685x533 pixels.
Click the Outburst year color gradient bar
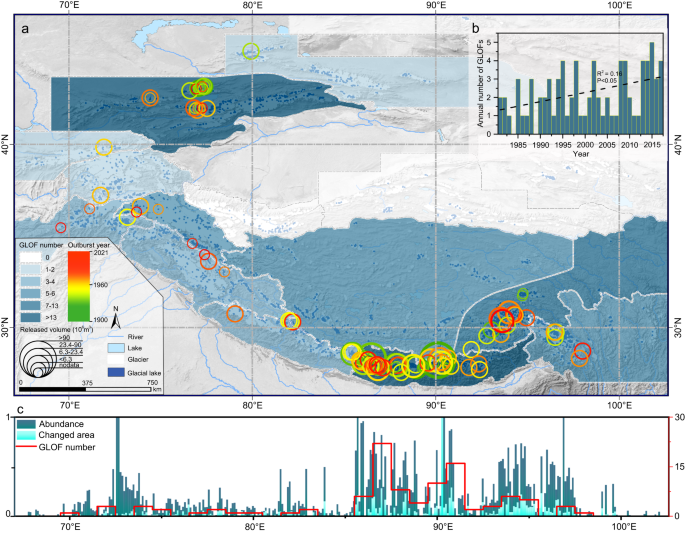click(x=79, y=287)
